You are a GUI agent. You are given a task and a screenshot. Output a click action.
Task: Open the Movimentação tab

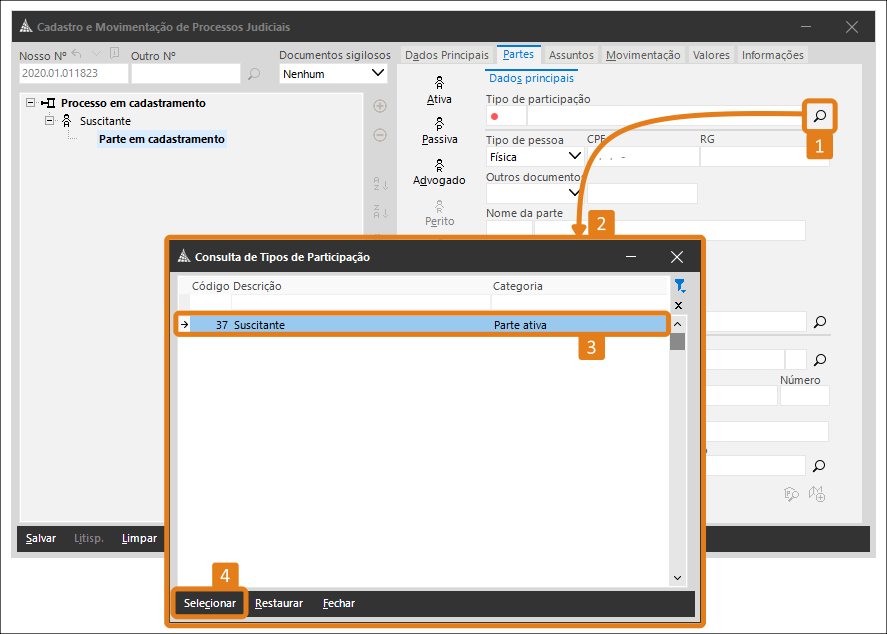click(643, 55)
